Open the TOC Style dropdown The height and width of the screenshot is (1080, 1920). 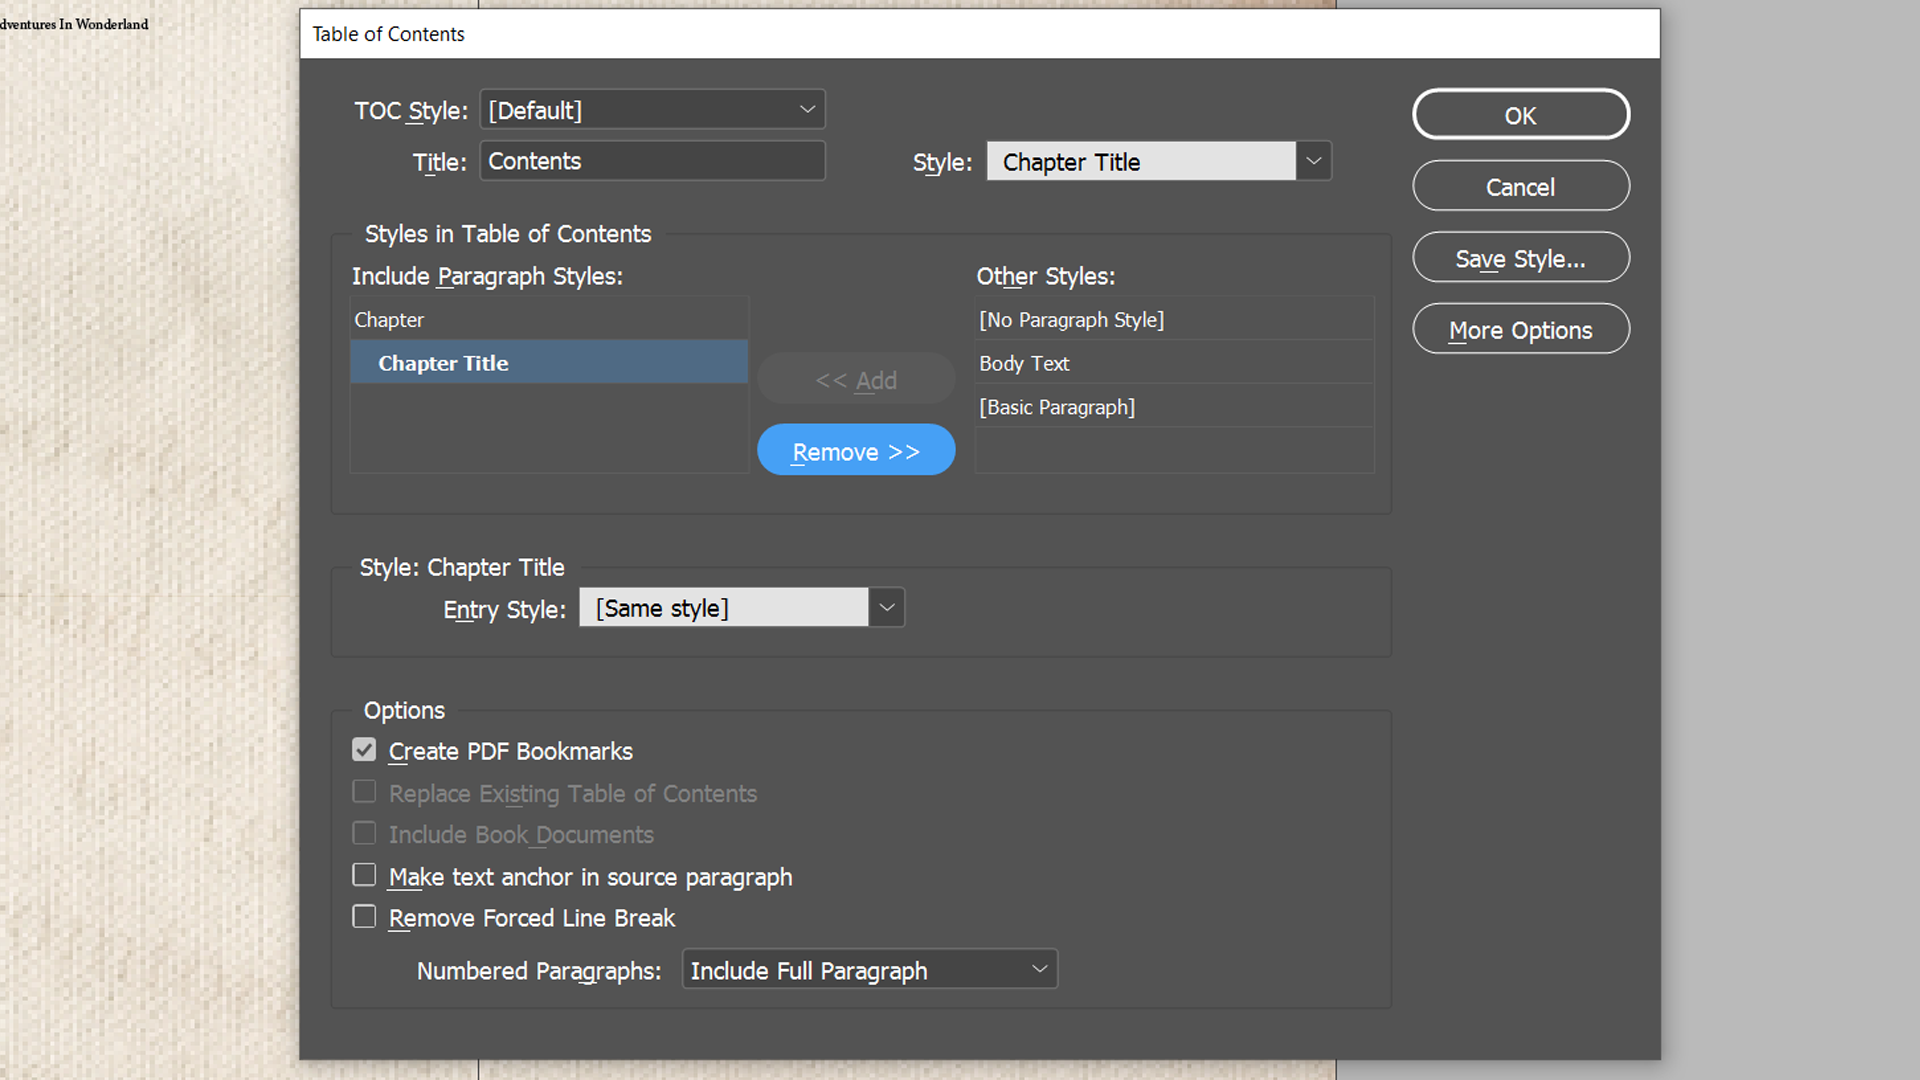pyautogui.click(x=652, y=110)
